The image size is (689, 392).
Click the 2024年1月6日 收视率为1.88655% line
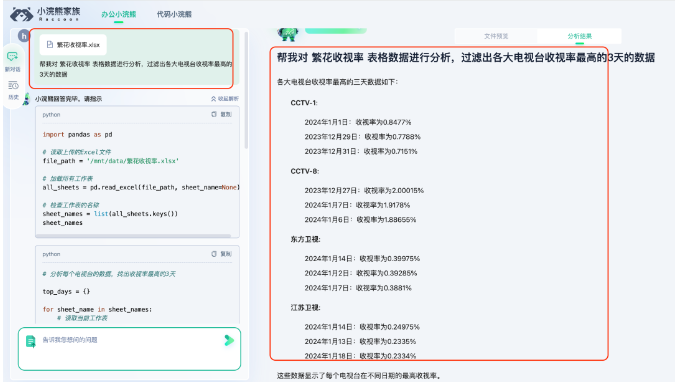click(360, 219)
